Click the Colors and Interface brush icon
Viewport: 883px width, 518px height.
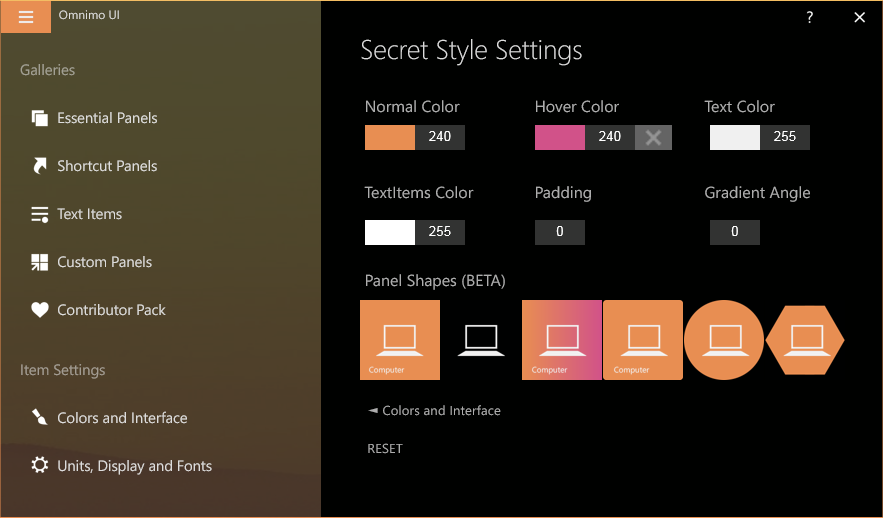(39, 417)
